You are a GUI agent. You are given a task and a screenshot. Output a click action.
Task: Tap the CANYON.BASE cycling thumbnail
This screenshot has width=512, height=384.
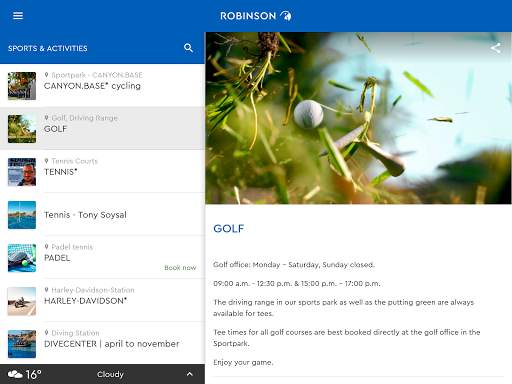[22, 86]
